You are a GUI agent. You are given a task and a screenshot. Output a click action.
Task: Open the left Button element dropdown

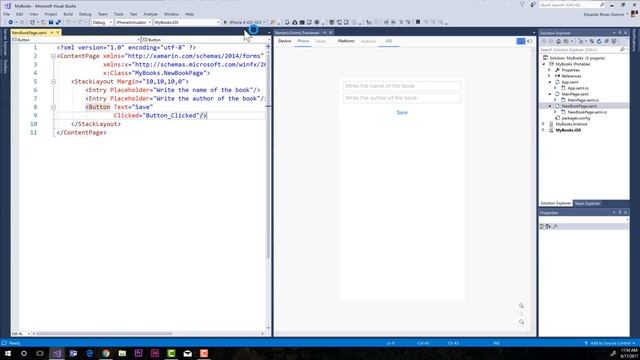coord(76,40)
